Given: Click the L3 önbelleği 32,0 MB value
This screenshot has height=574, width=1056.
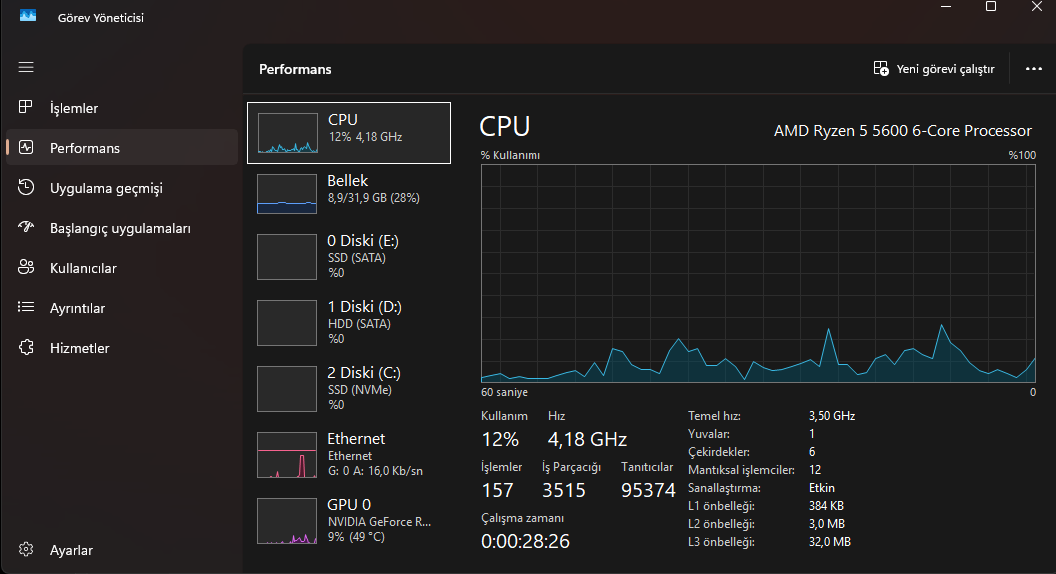Looking at the screenshot, I should click(830, 542).
